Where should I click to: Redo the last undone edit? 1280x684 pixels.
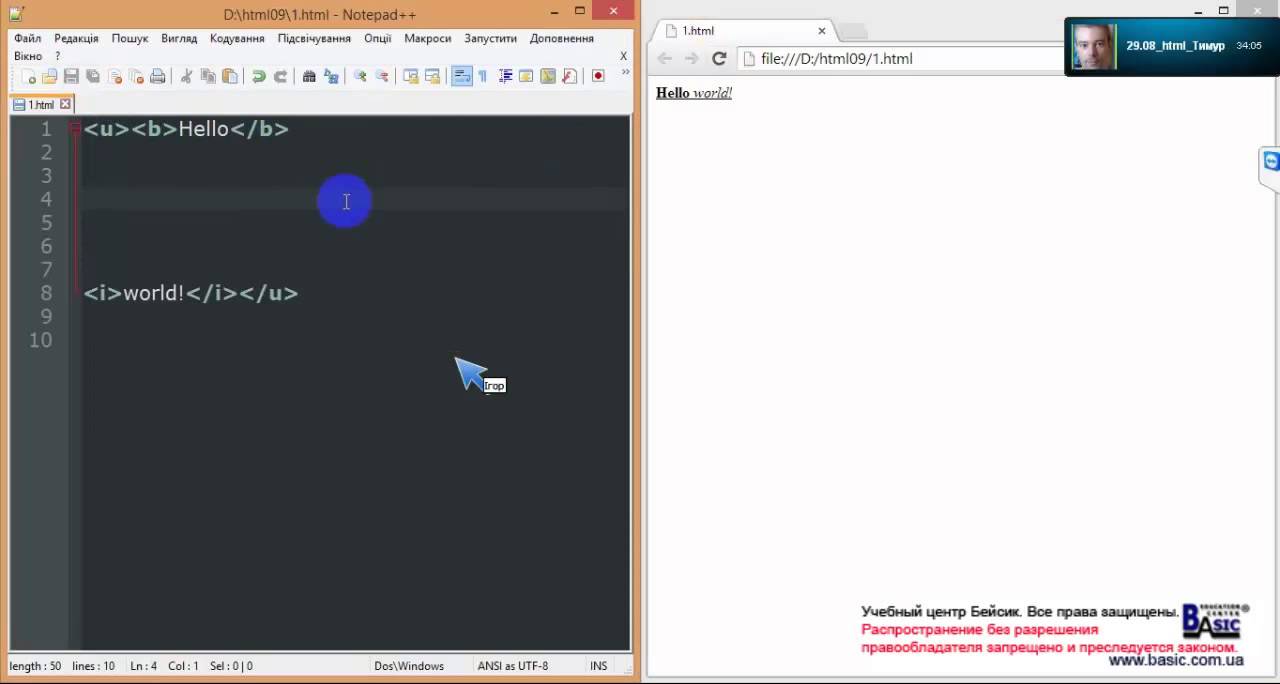point(281,76)
